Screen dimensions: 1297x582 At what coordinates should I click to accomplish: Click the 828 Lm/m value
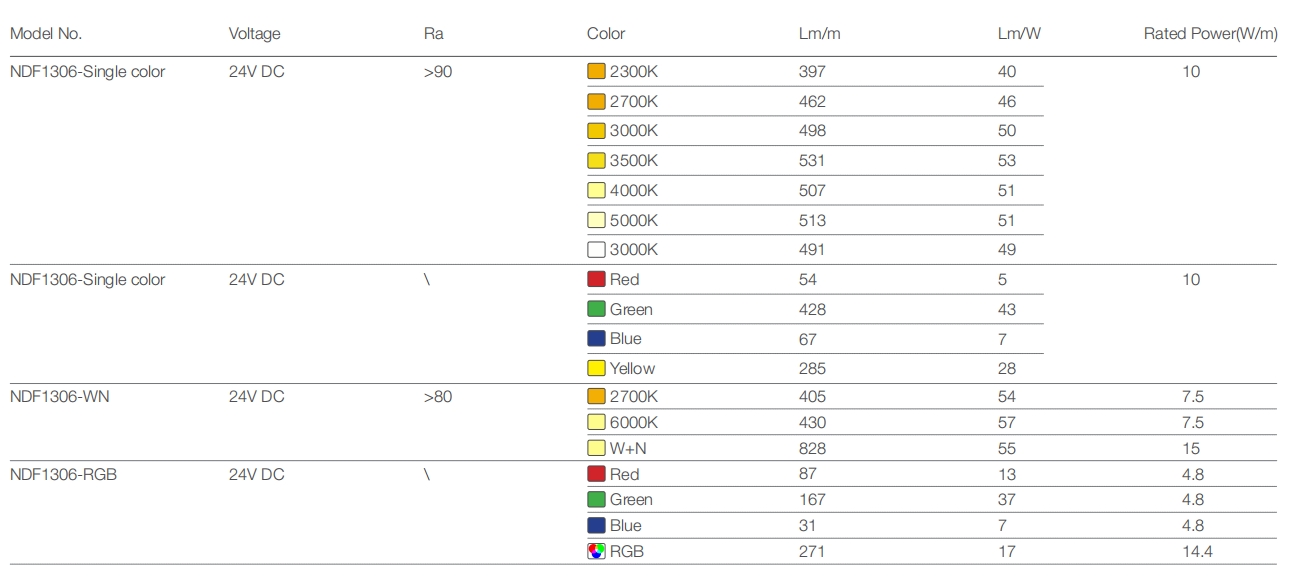(x=812, y=449)
